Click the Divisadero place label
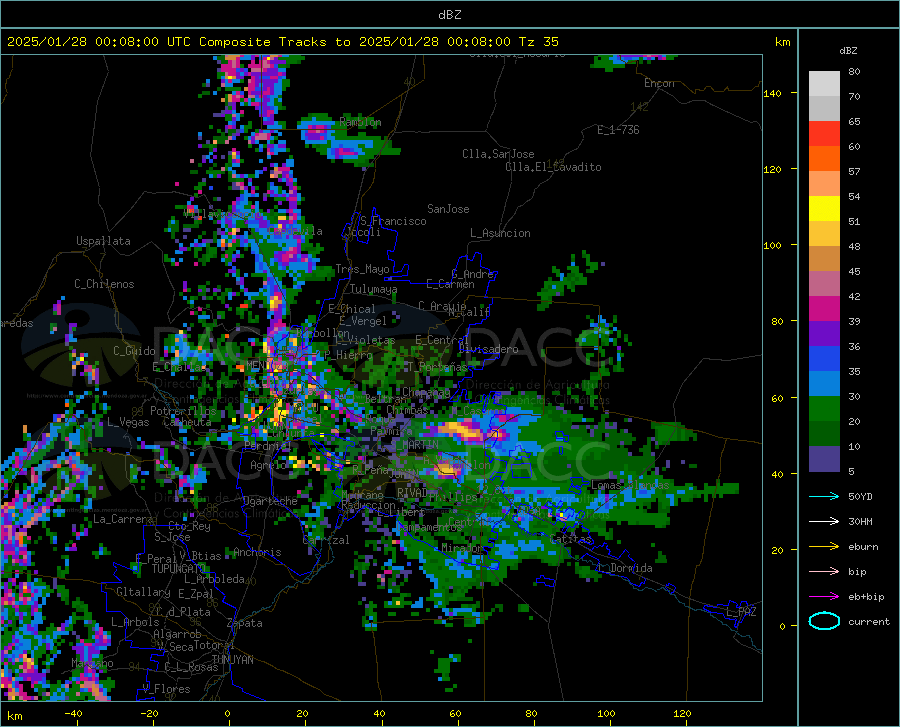 488,349
